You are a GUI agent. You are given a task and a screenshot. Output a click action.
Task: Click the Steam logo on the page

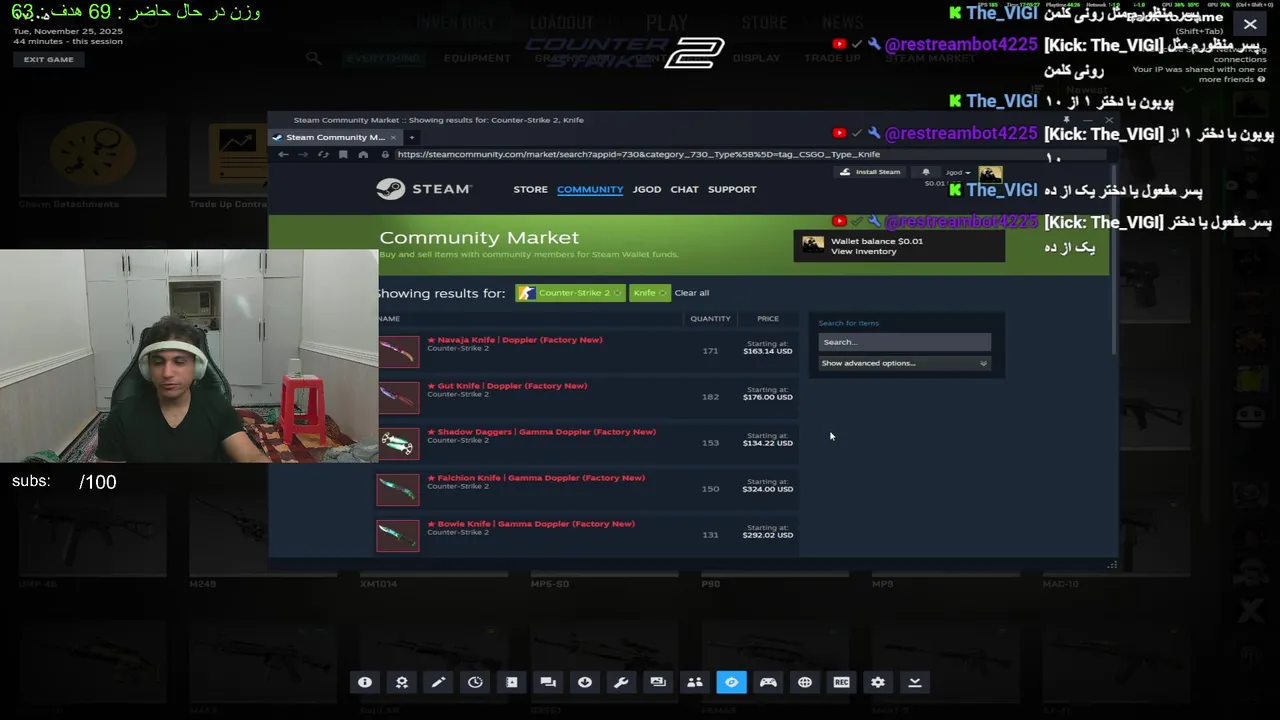click(x=424, y=189)
